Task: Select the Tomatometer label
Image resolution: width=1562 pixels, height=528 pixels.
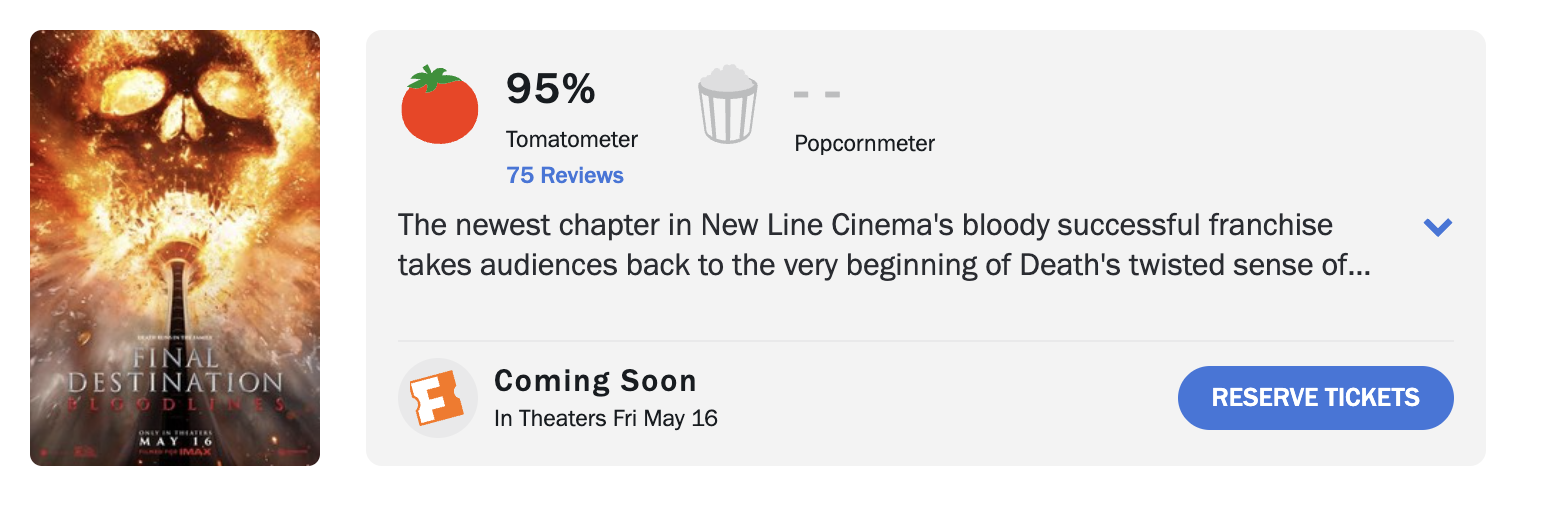Action: [x=572, y=139]
